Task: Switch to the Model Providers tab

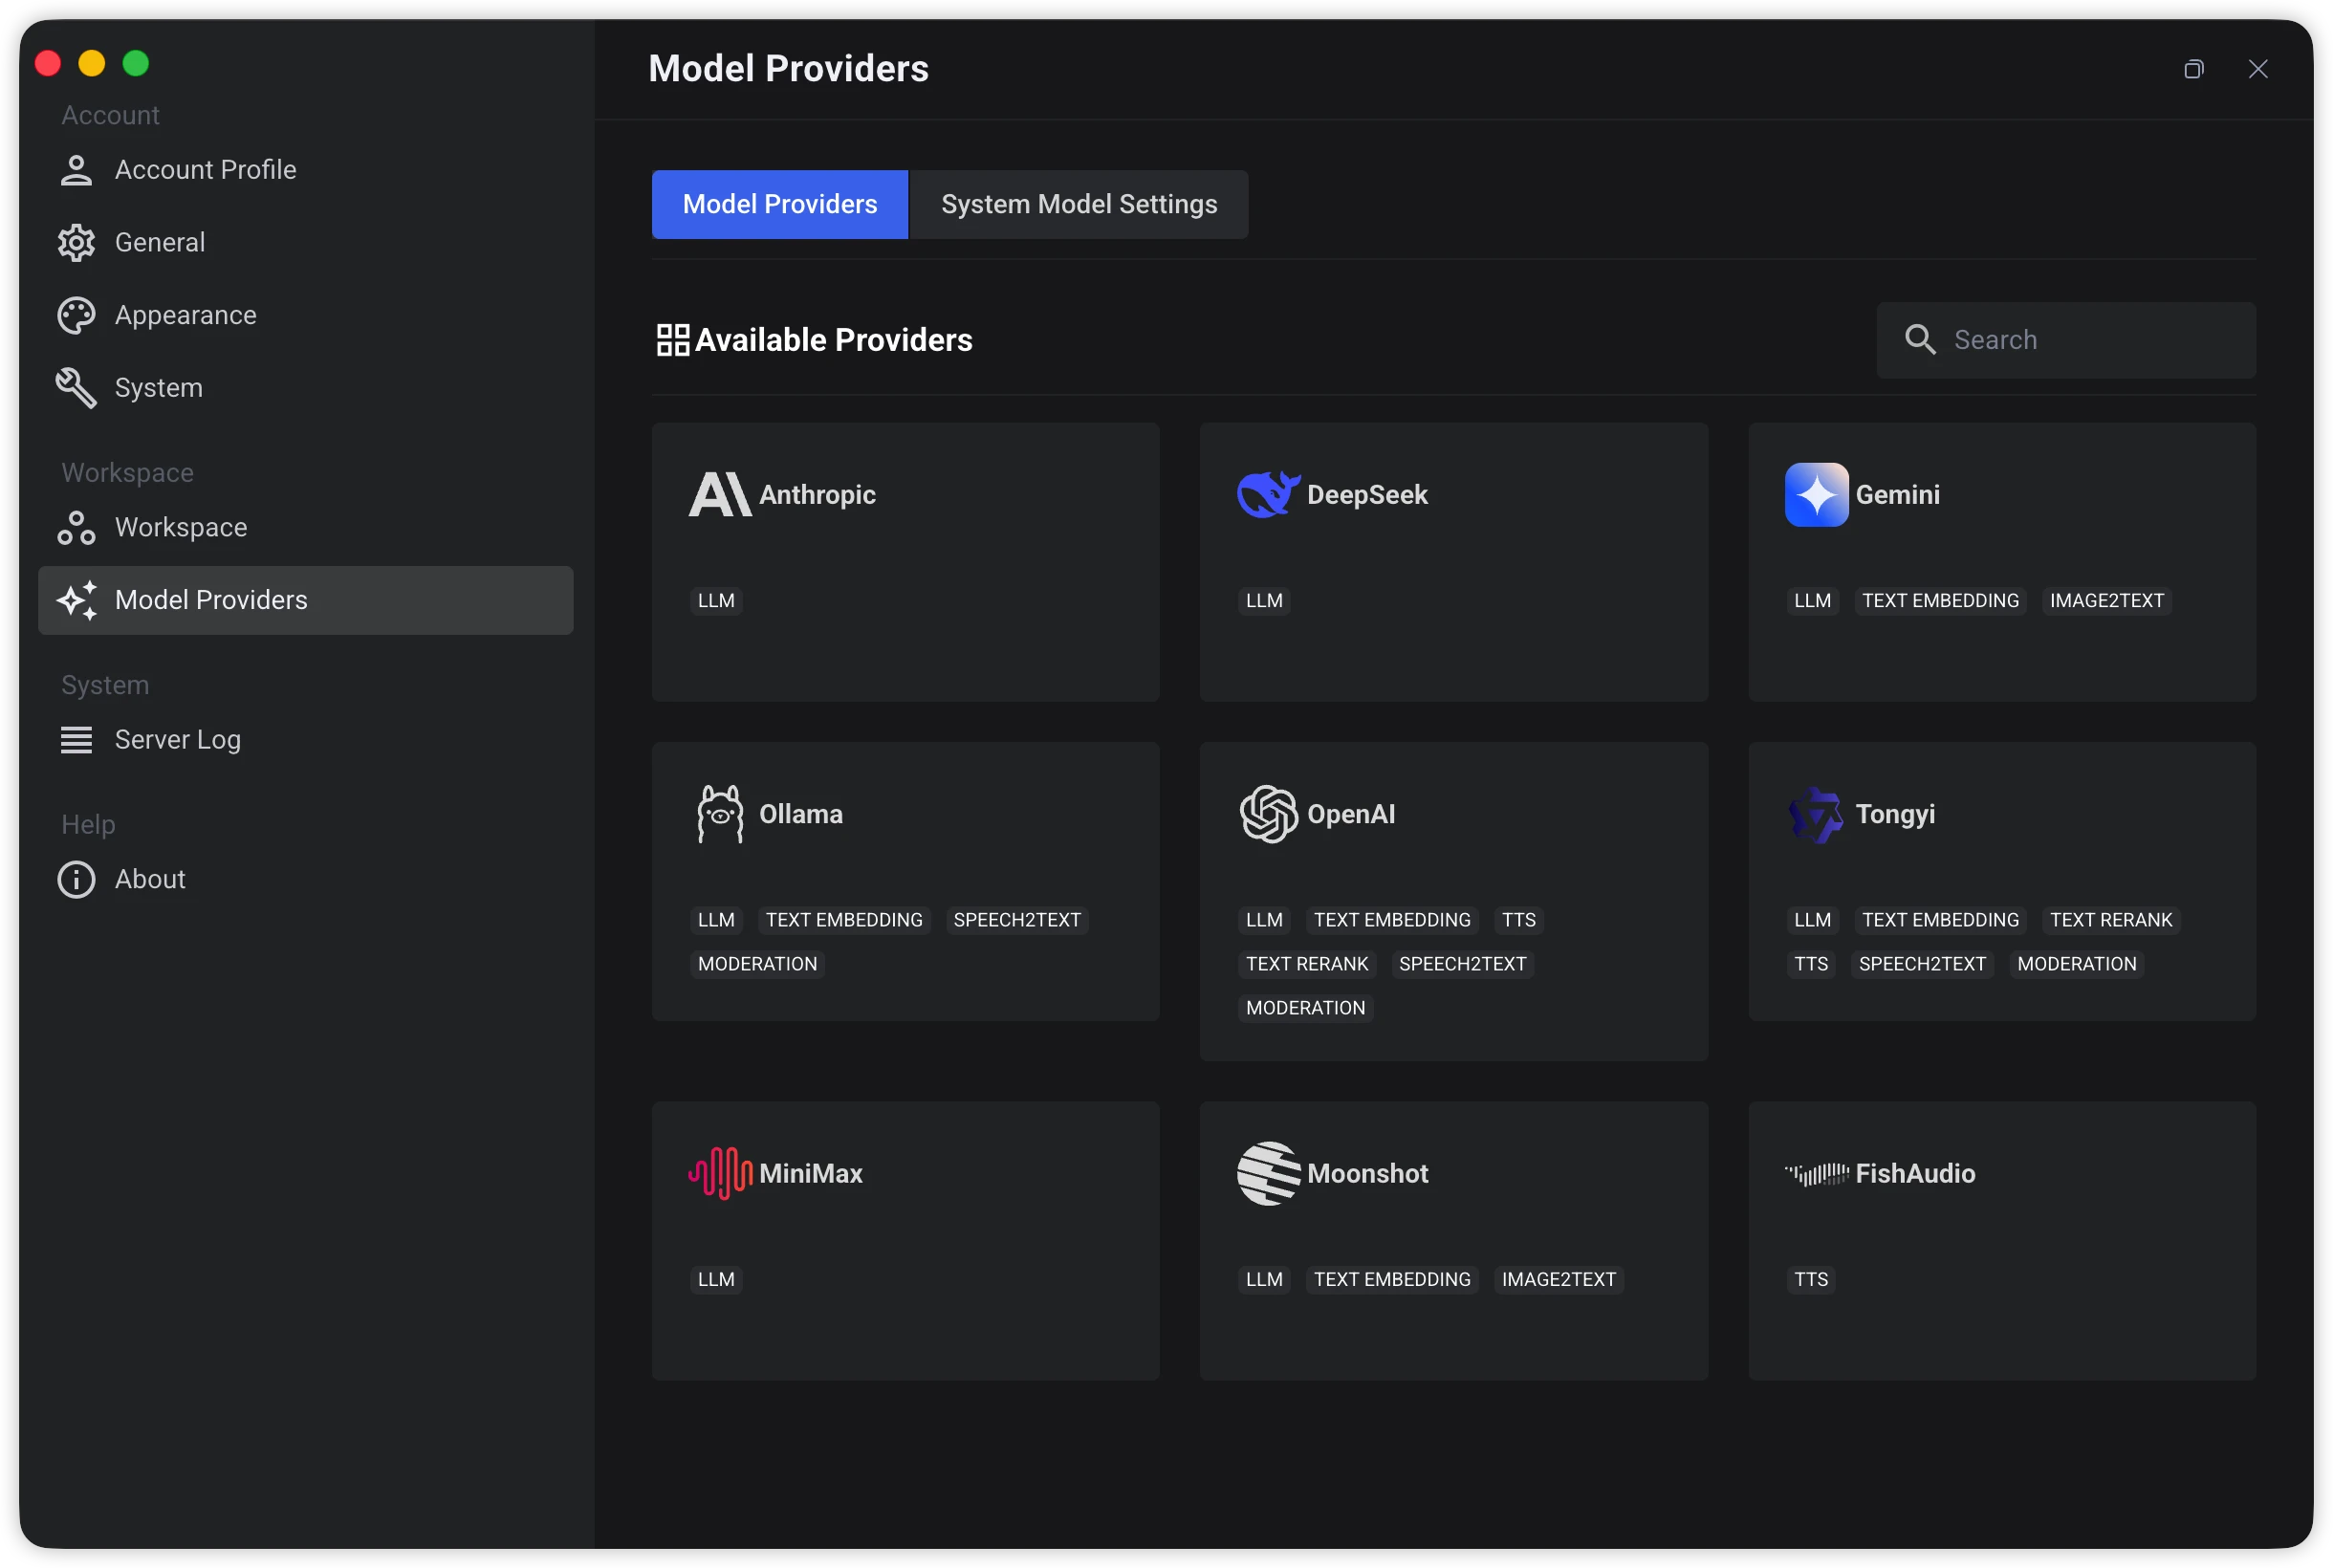Action: coord(780,205)
